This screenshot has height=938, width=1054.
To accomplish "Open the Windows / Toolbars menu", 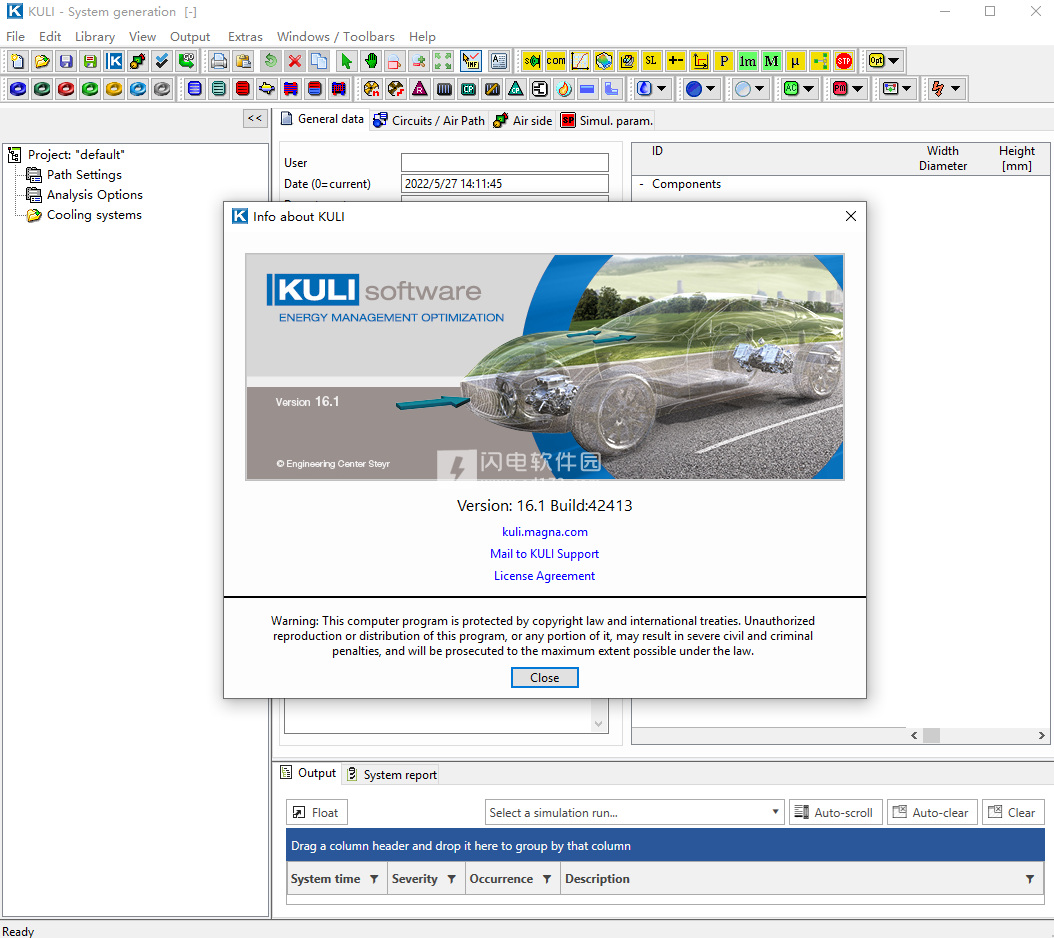I will click(x=335, y=36).
